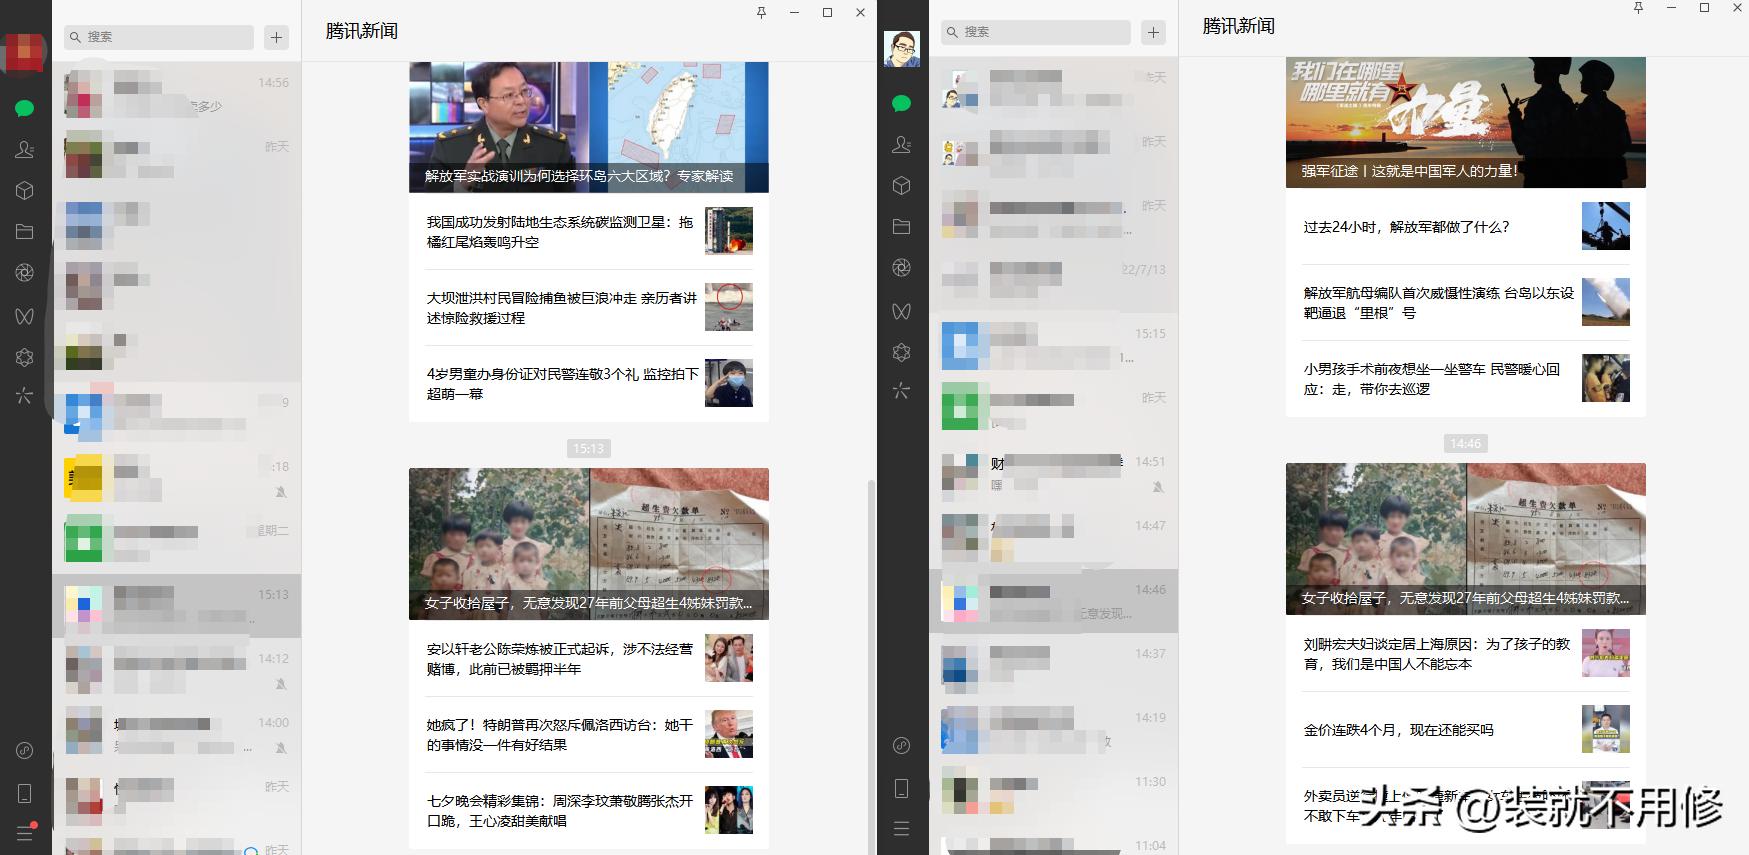
Task: Open article 小男孩手术前夜想坐一坐警车
Action: (x=1466, y=378)
